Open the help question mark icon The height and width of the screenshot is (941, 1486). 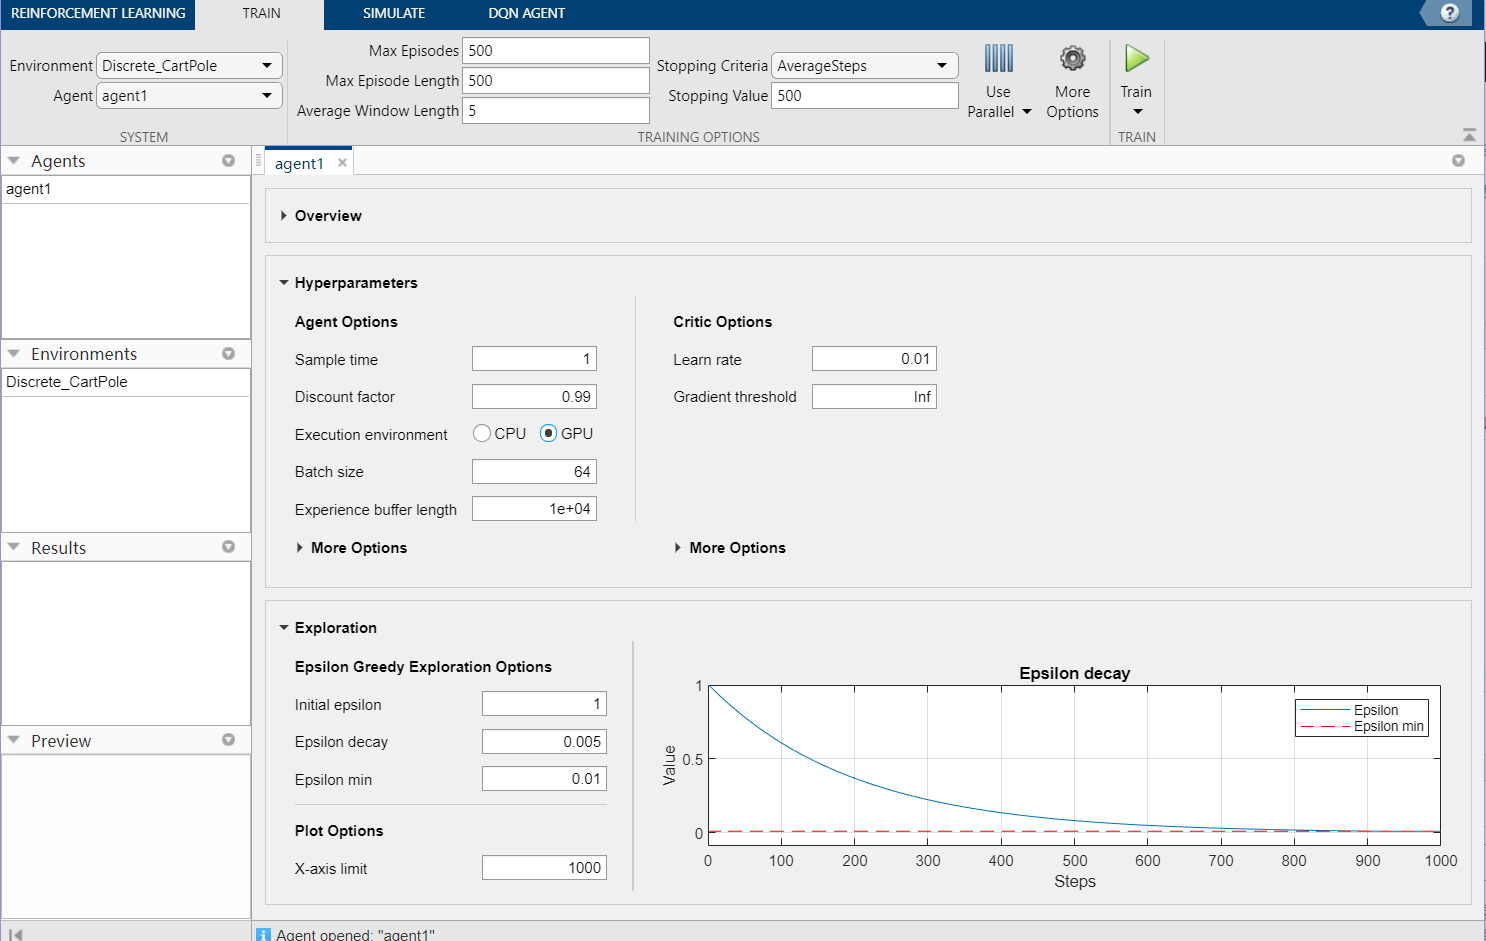tap(1449, 13)
